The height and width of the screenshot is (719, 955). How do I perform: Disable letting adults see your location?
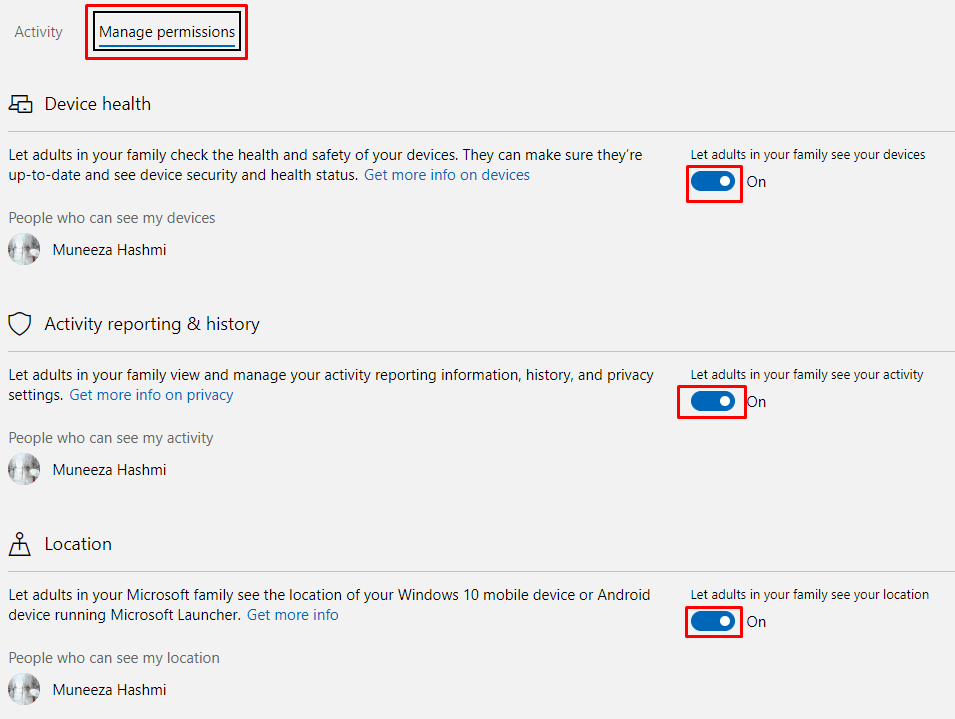(713, 621)
